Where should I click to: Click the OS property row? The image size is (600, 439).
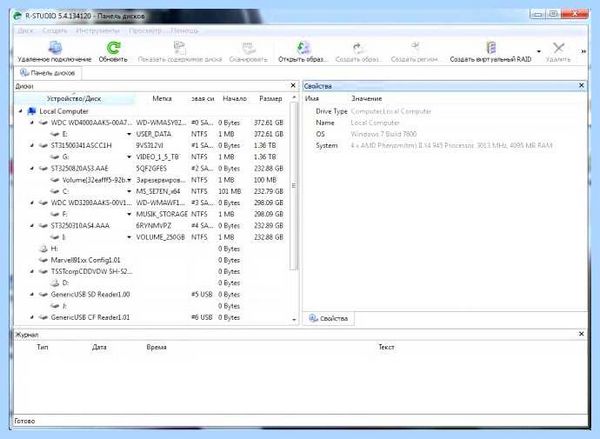(444, 134)
